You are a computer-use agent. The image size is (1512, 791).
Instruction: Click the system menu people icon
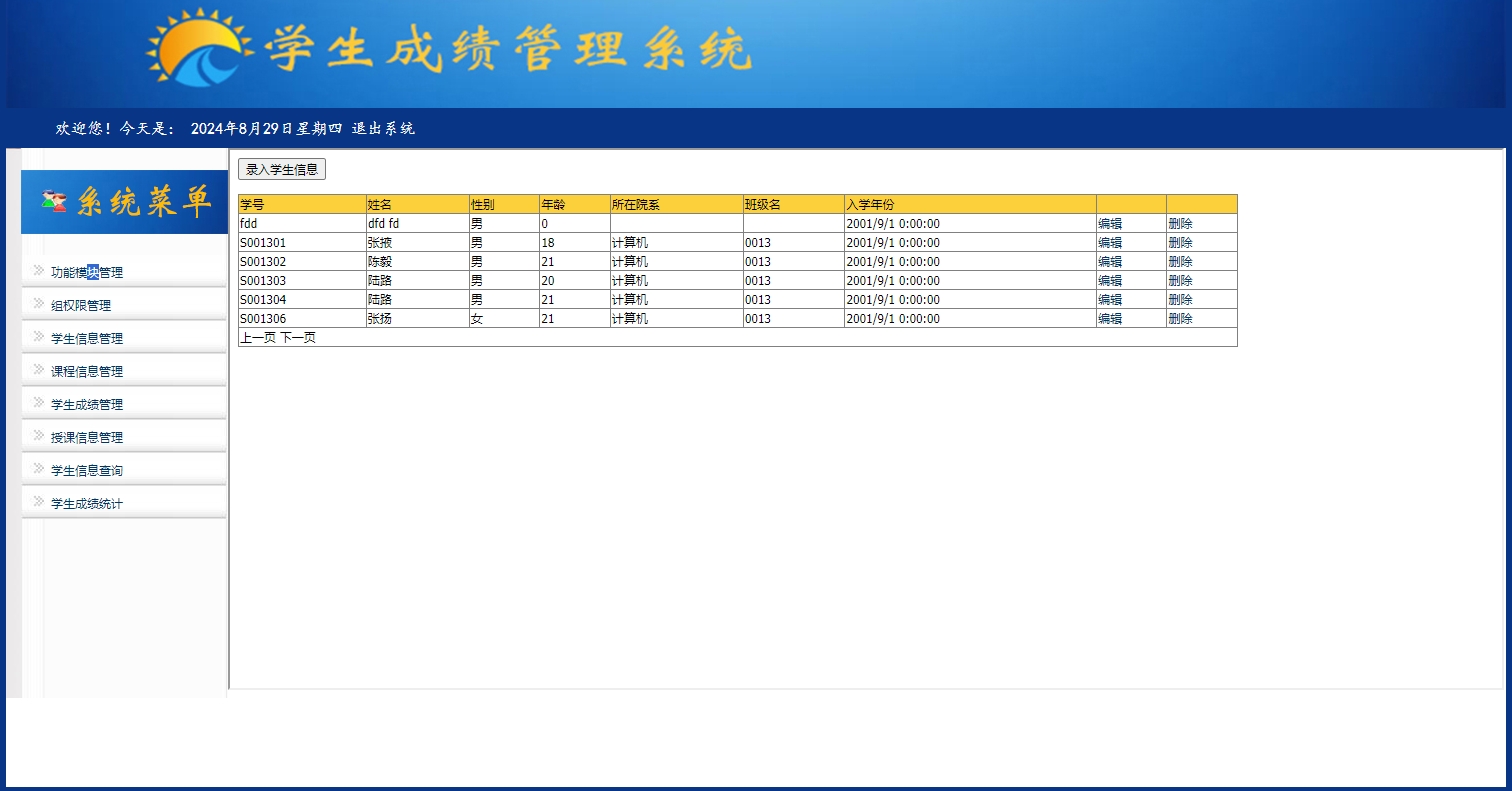[x=54, y=201]
